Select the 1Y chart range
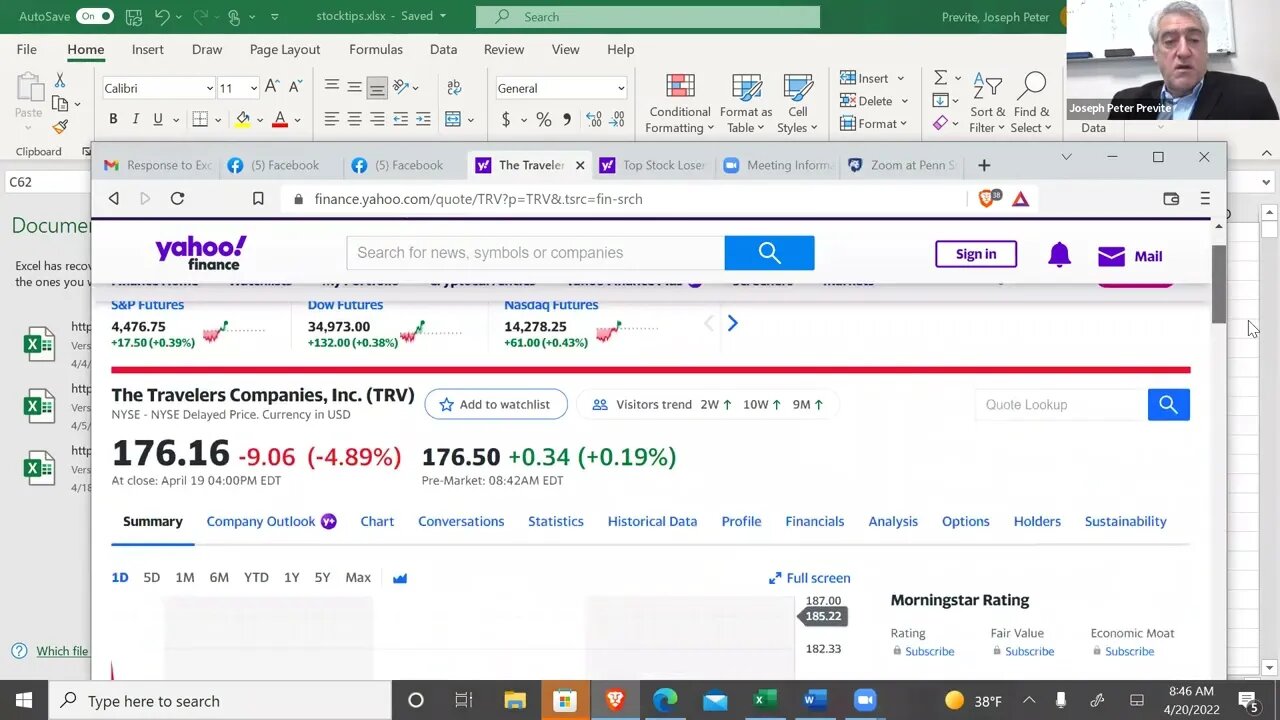 292,578
